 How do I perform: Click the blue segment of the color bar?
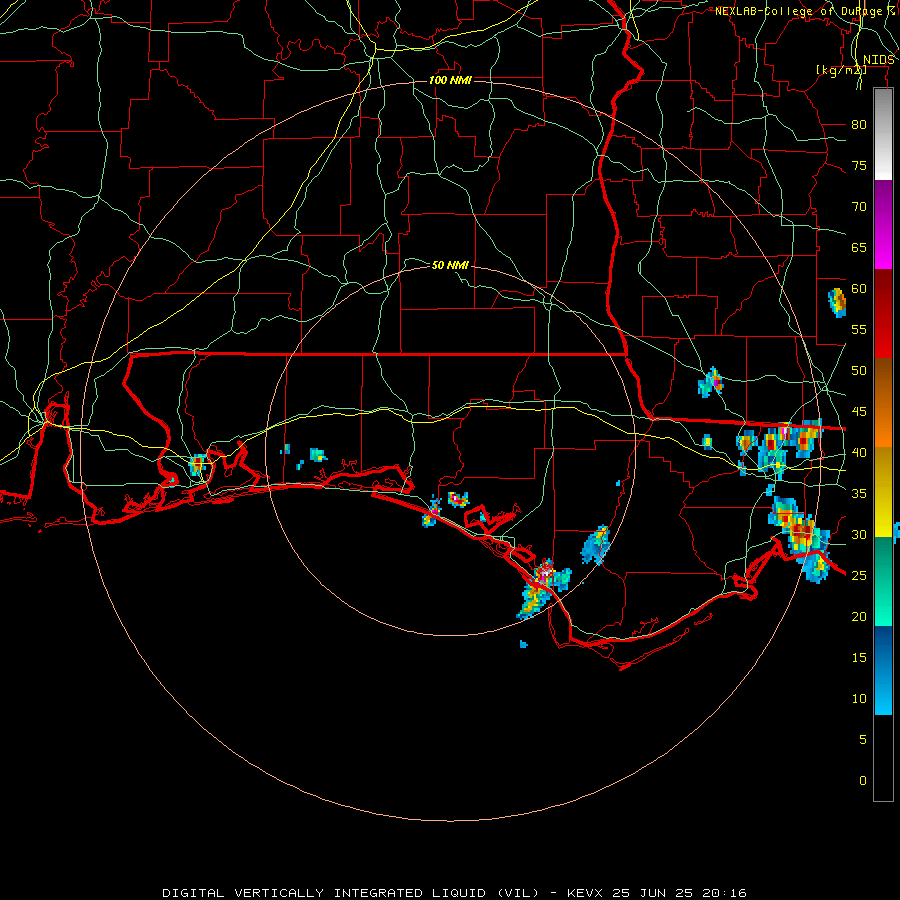pos(883,670)
